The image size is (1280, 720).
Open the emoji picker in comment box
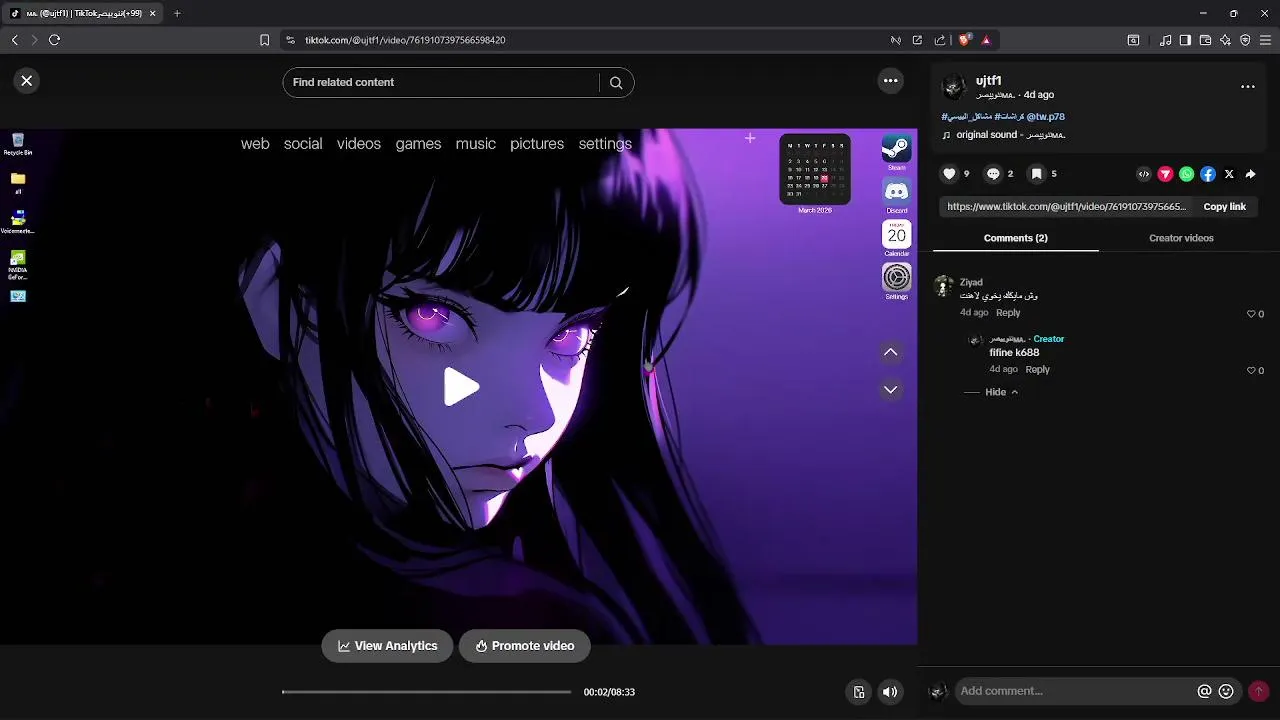click(x=1226, y=691)
